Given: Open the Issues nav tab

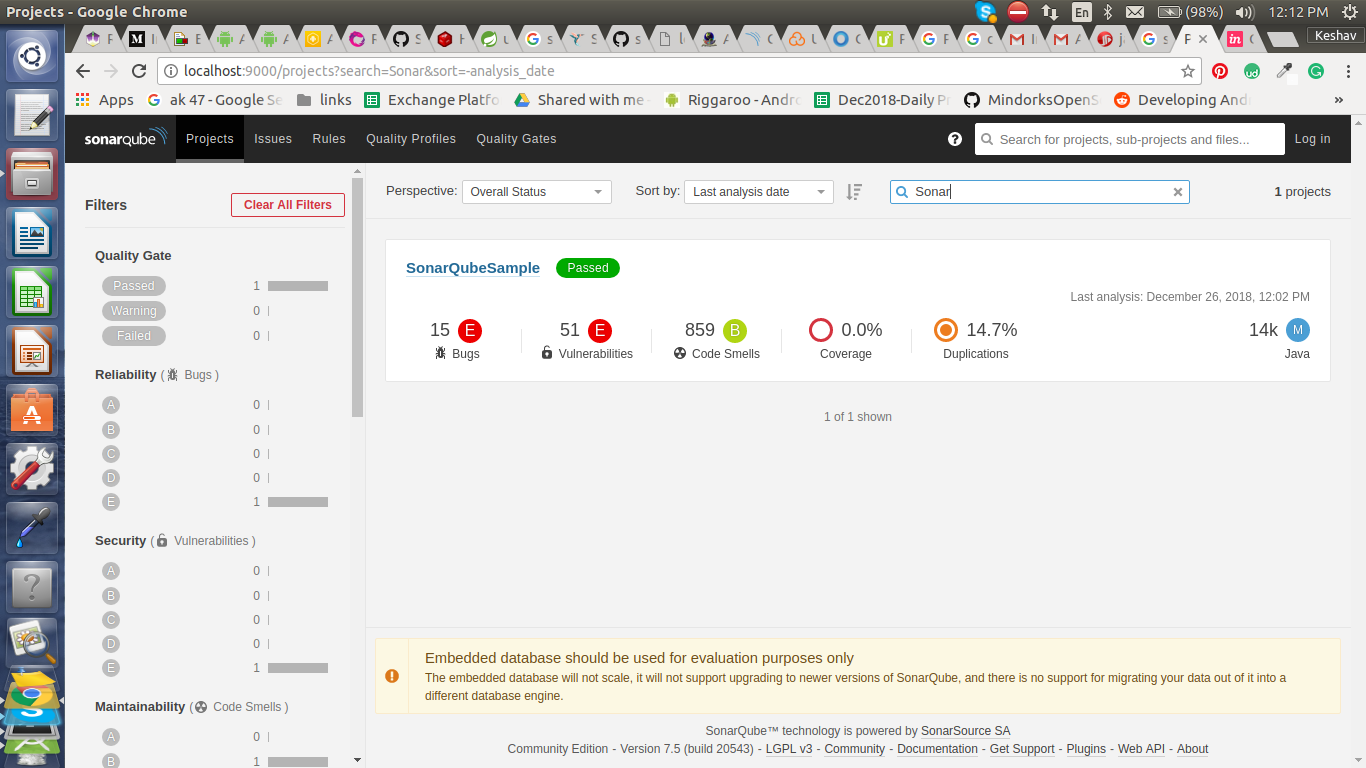Looking at the screenshot, I should (x=273, y=139).
